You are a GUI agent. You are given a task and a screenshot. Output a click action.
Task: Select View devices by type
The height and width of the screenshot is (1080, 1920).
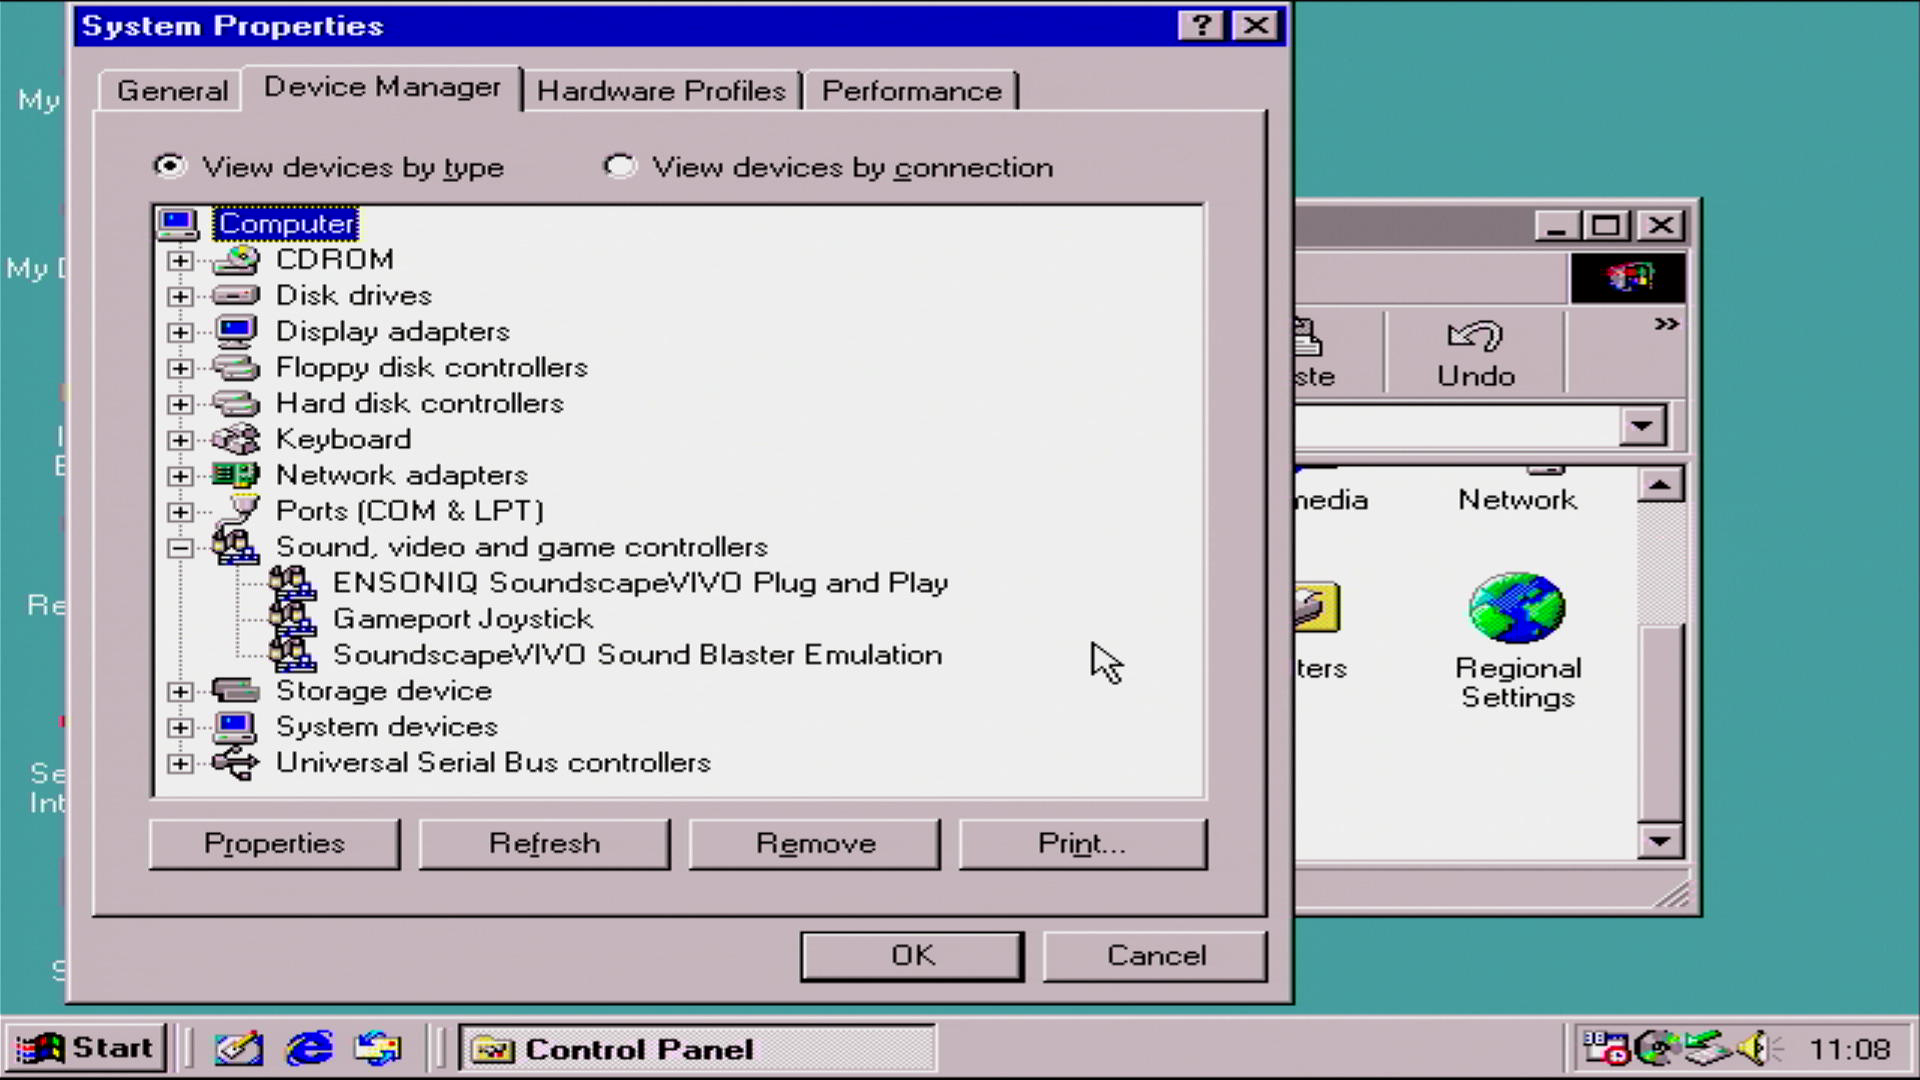pyautogui.click(x=170, y=166)
